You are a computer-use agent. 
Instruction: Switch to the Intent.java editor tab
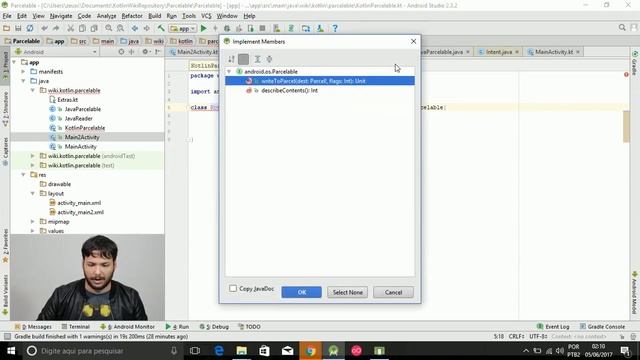[499, 52]
